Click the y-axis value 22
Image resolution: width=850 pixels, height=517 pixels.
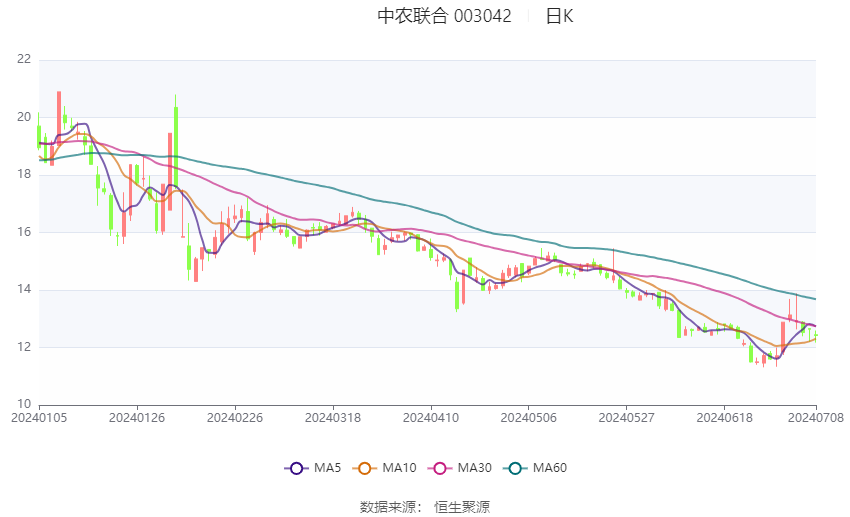(24, 59)
